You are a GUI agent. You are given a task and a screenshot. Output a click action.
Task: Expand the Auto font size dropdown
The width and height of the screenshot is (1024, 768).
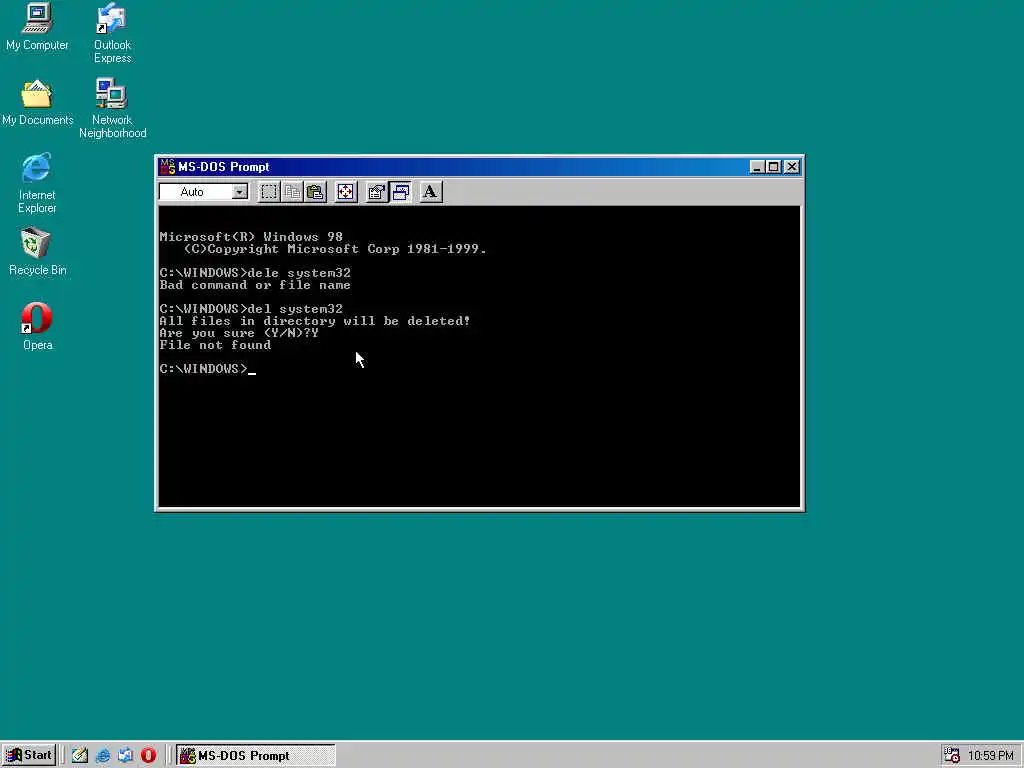240,192
